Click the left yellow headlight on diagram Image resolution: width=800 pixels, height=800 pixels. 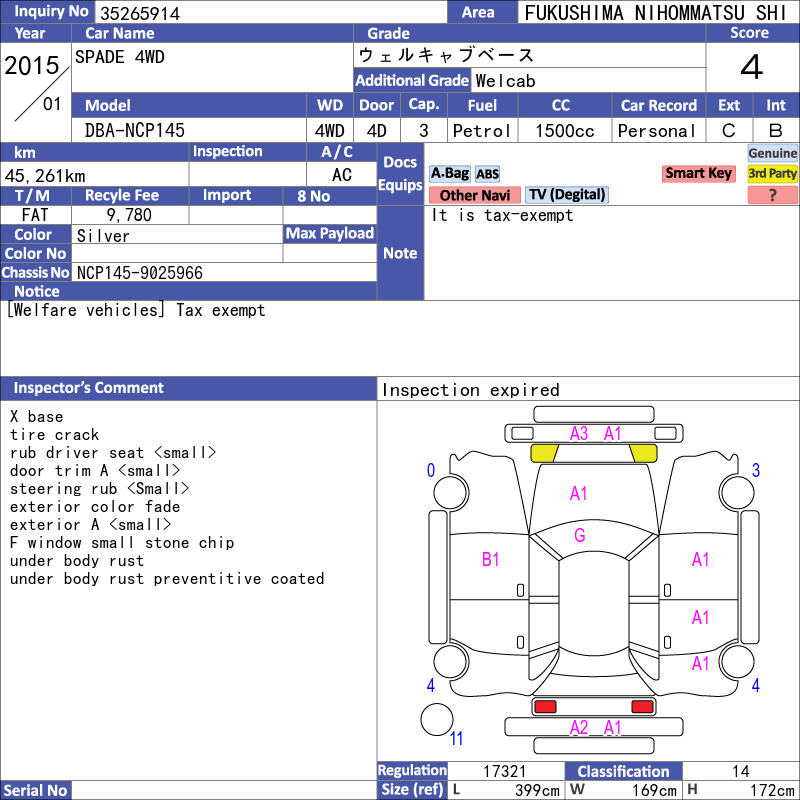(x=544, y=453)
